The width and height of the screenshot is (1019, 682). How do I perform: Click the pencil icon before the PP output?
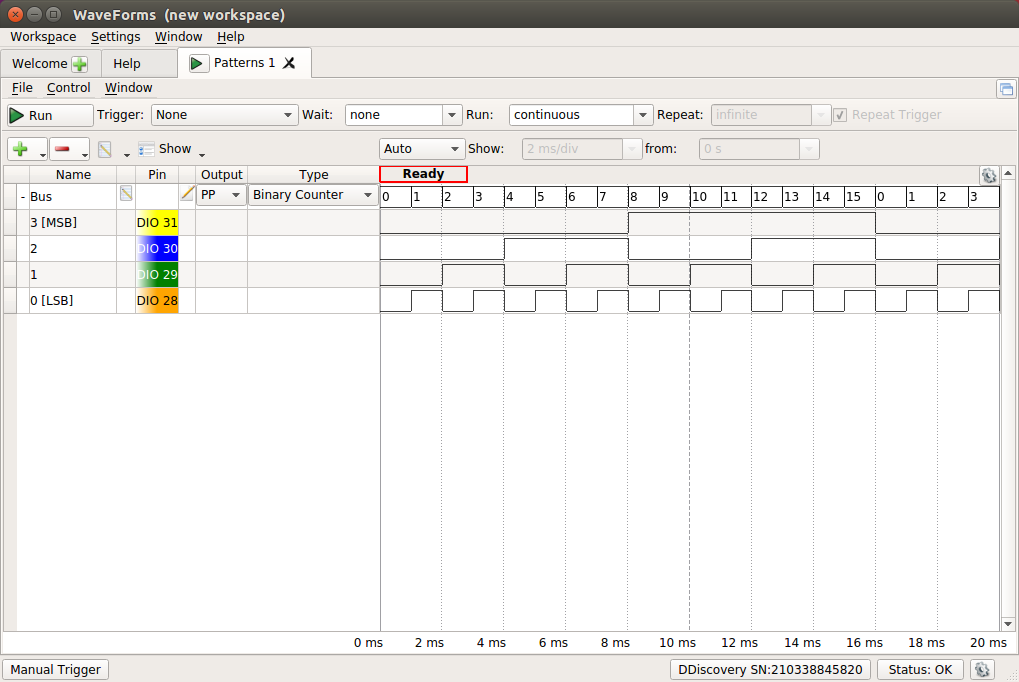(187, 193)
